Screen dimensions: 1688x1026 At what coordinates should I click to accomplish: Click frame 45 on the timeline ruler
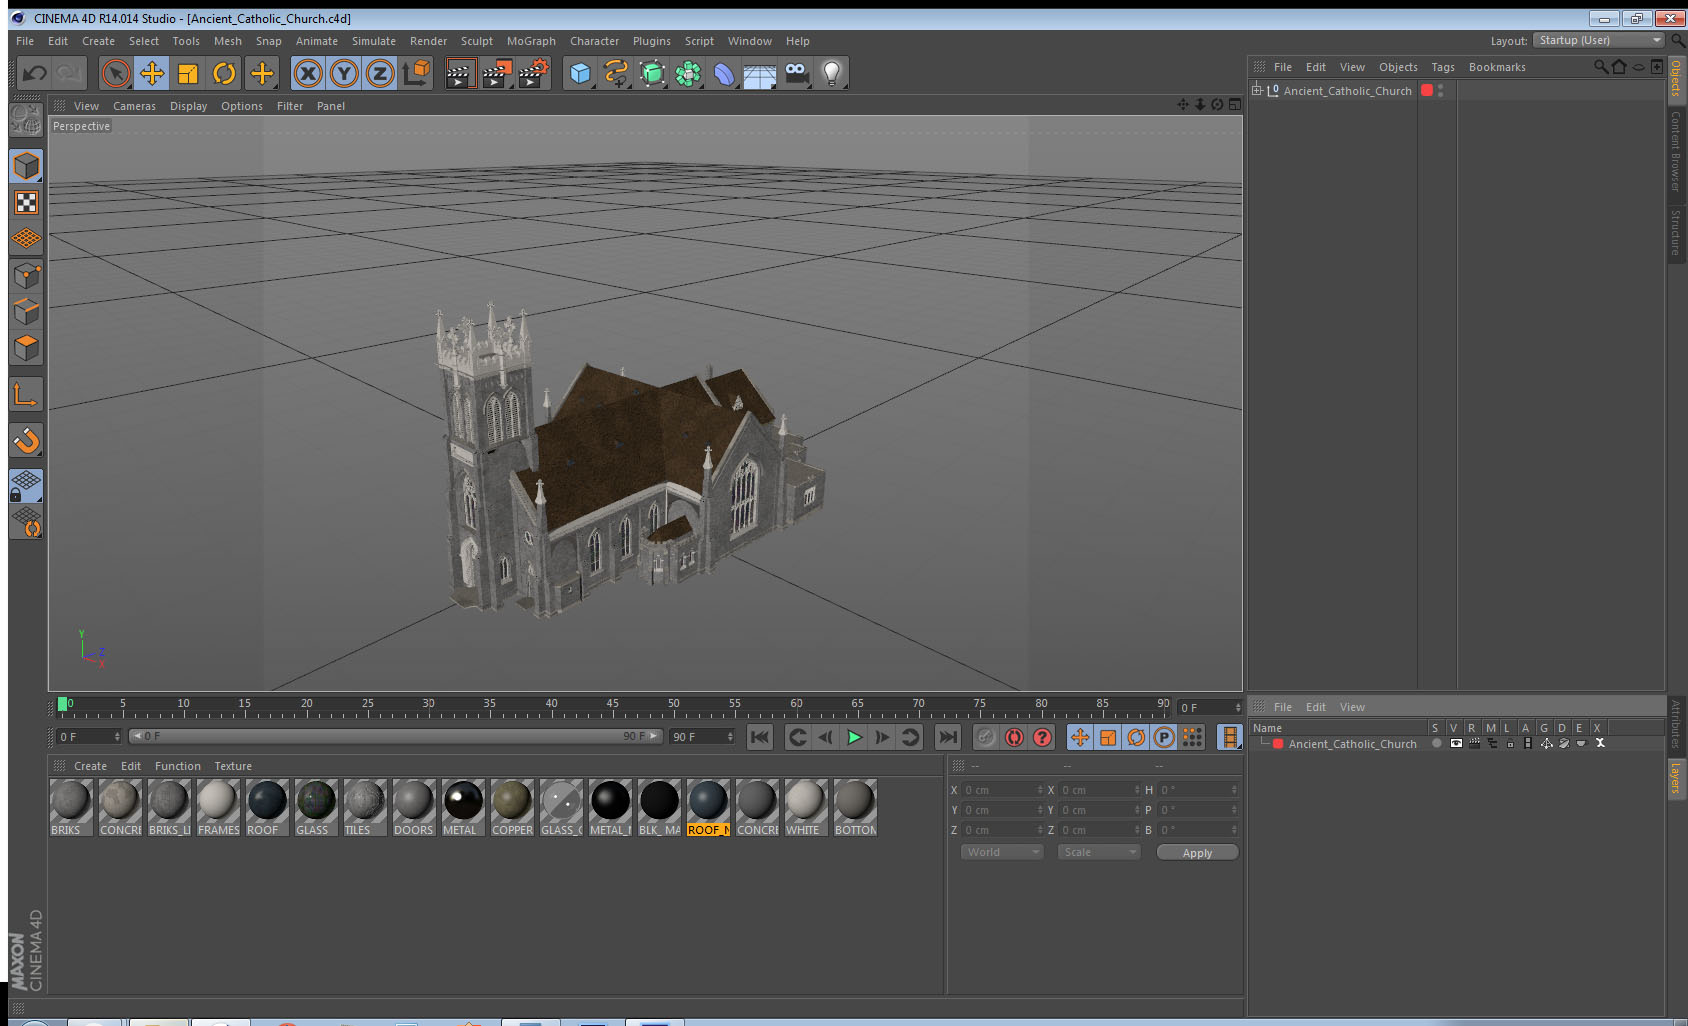click(612, 705)
